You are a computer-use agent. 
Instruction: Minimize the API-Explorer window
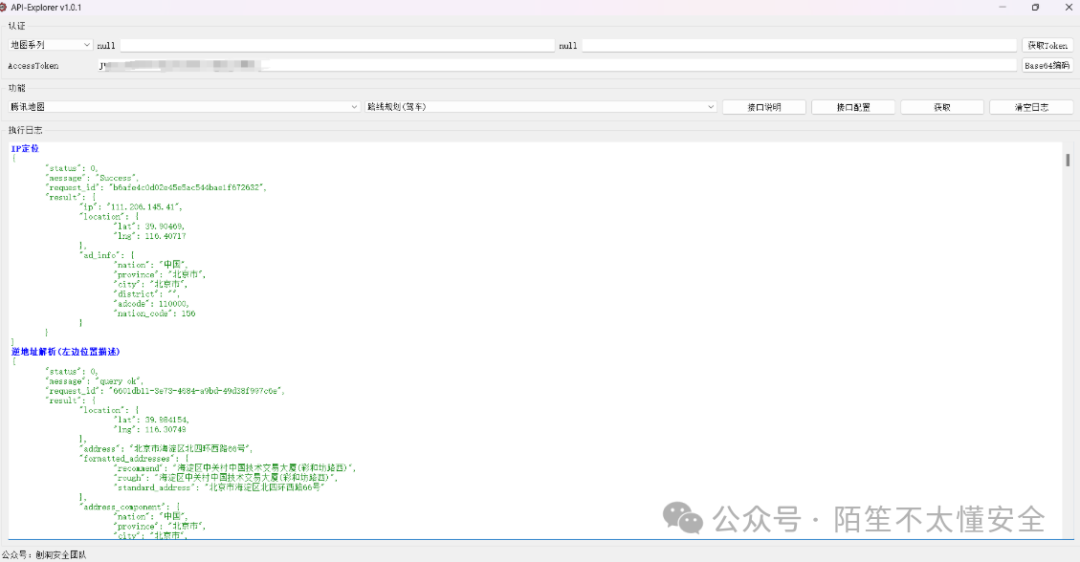(x=1002, y=7)
